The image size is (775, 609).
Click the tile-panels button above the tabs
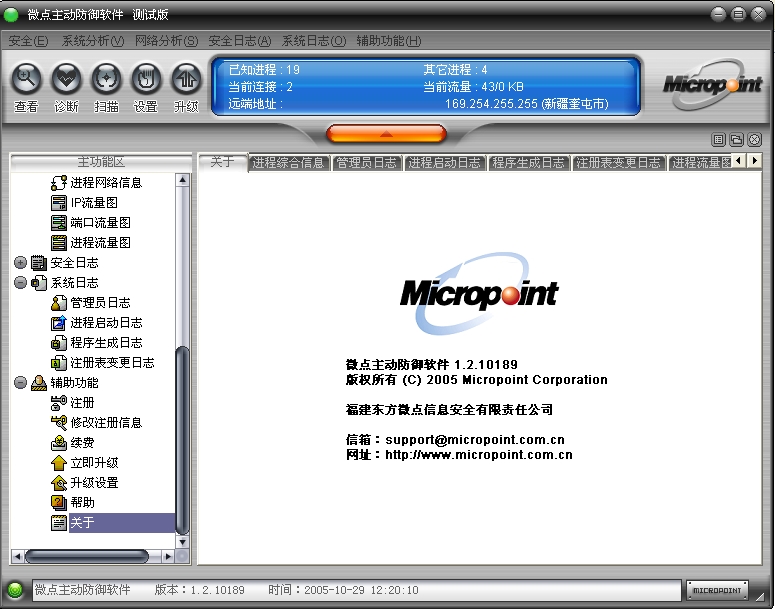pos(718,140)
